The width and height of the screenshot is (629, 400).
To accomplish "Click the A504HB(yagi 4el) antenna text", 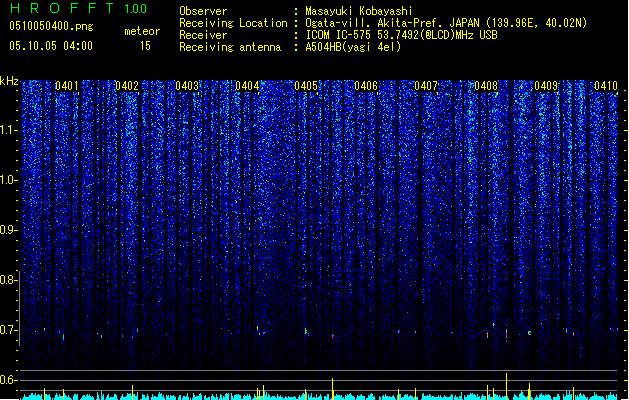I will click(353, 47).
